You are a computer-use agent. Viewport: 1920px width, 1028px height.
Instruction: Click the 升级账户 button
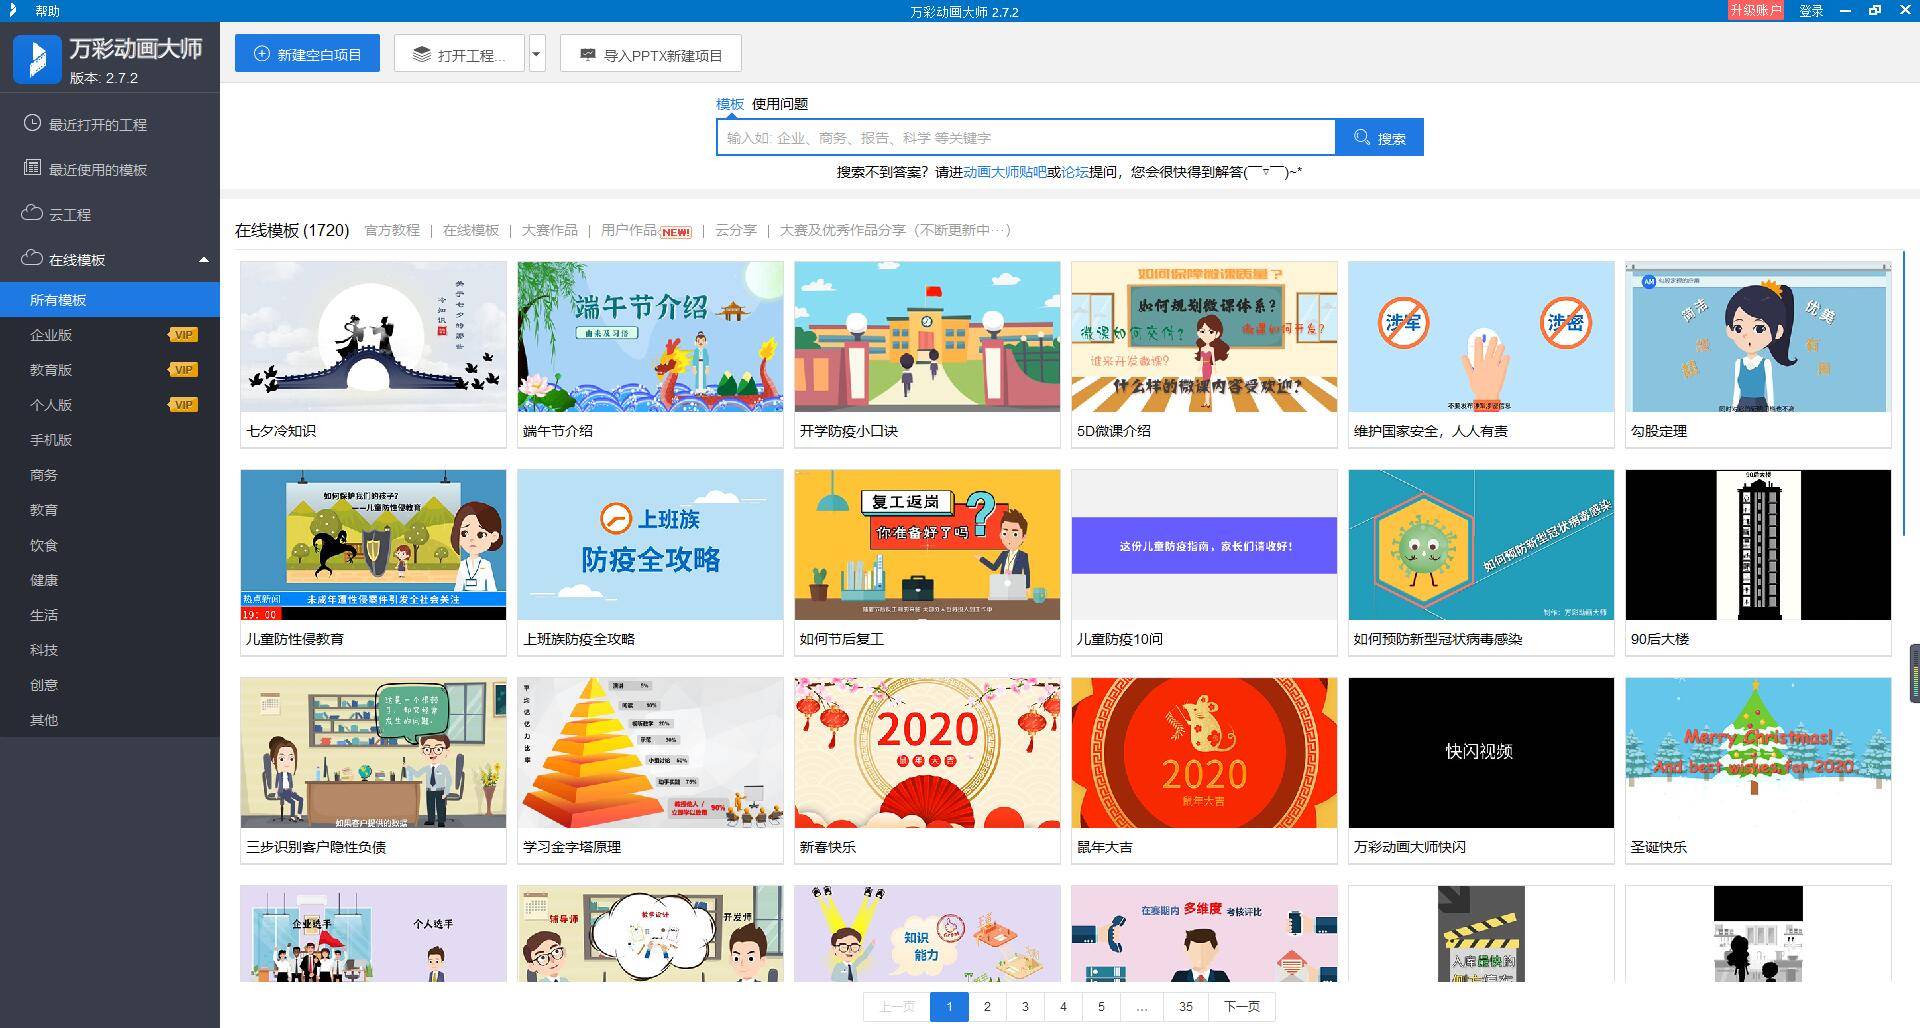1756,10
